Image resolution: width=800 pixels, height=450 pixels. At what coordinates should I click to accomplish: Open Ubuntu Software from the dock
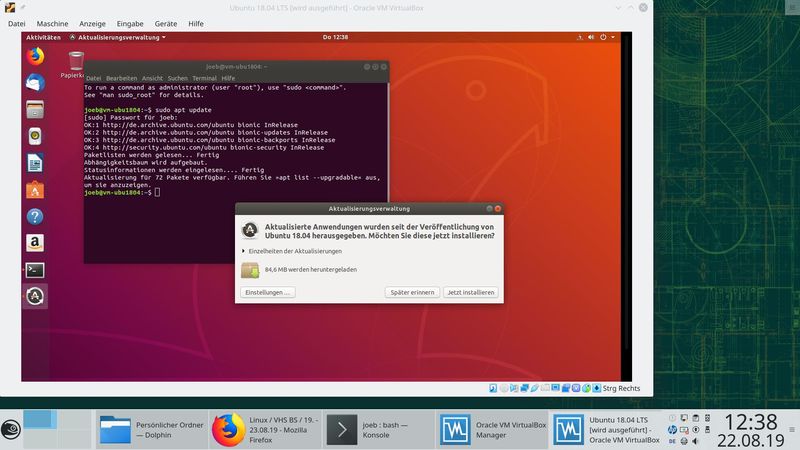click(35, 189)
